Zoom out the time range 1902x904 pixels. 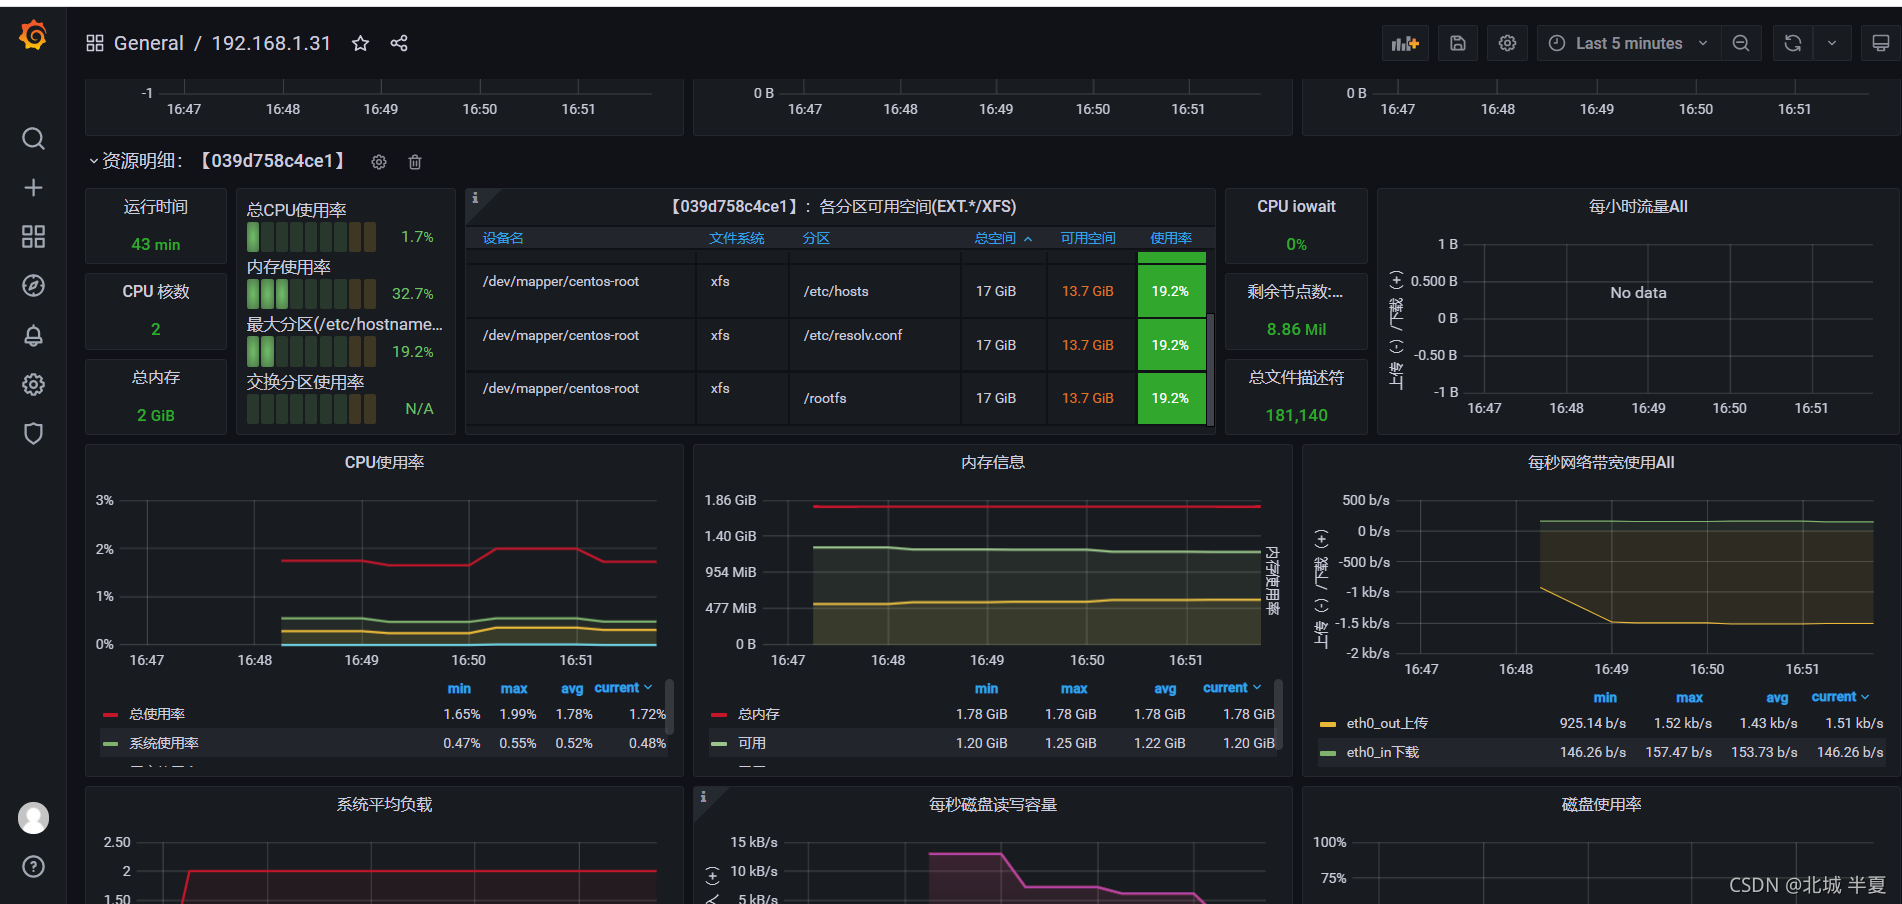click(1741, 43)
